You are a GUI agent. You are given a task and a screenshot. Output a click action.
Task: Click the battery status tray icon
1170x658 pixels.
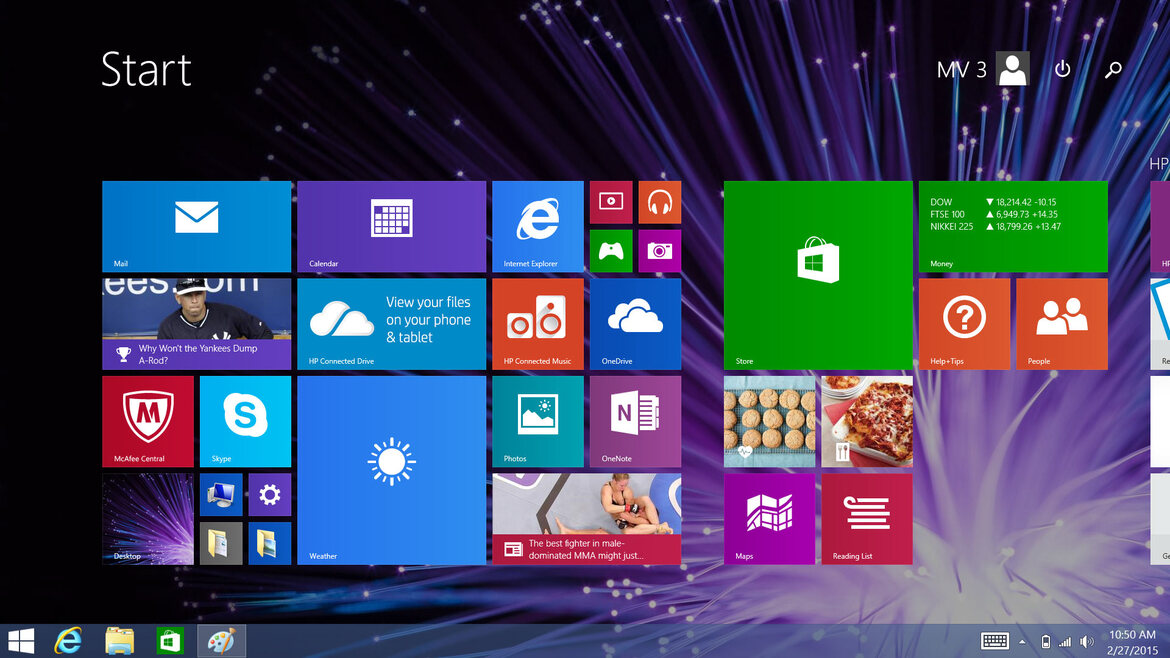click(1045, 642)
